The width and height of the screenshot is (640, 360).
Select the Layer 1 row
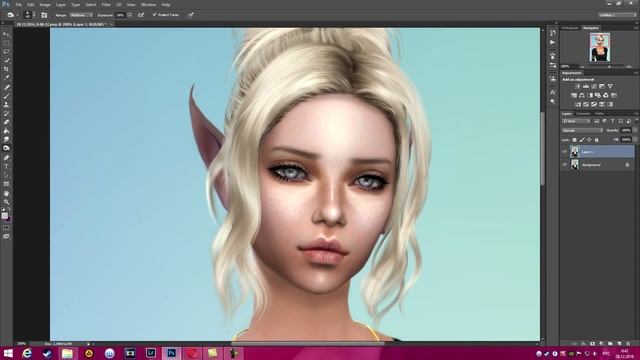[598, 152]
